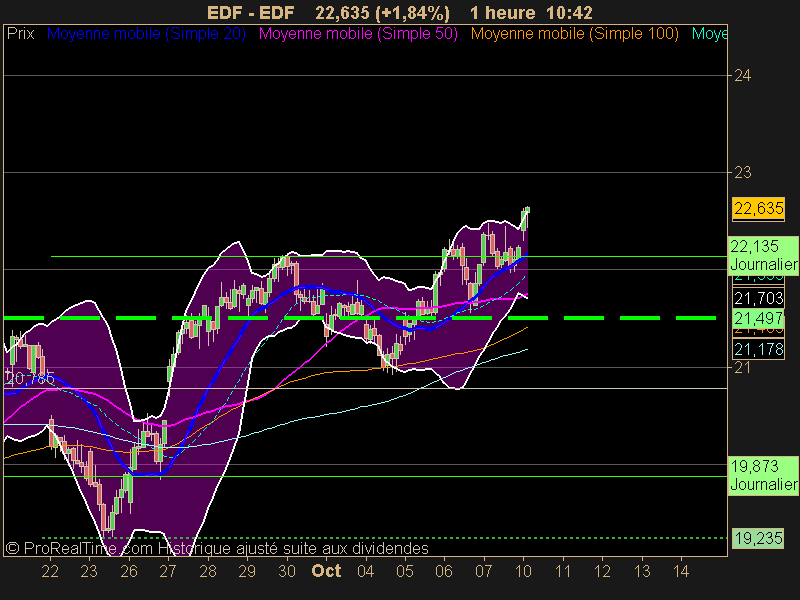The width and height of the screenshot is (800, 600).
Task: Click the current price tag 22,635
Action: (x=758, y=209)
